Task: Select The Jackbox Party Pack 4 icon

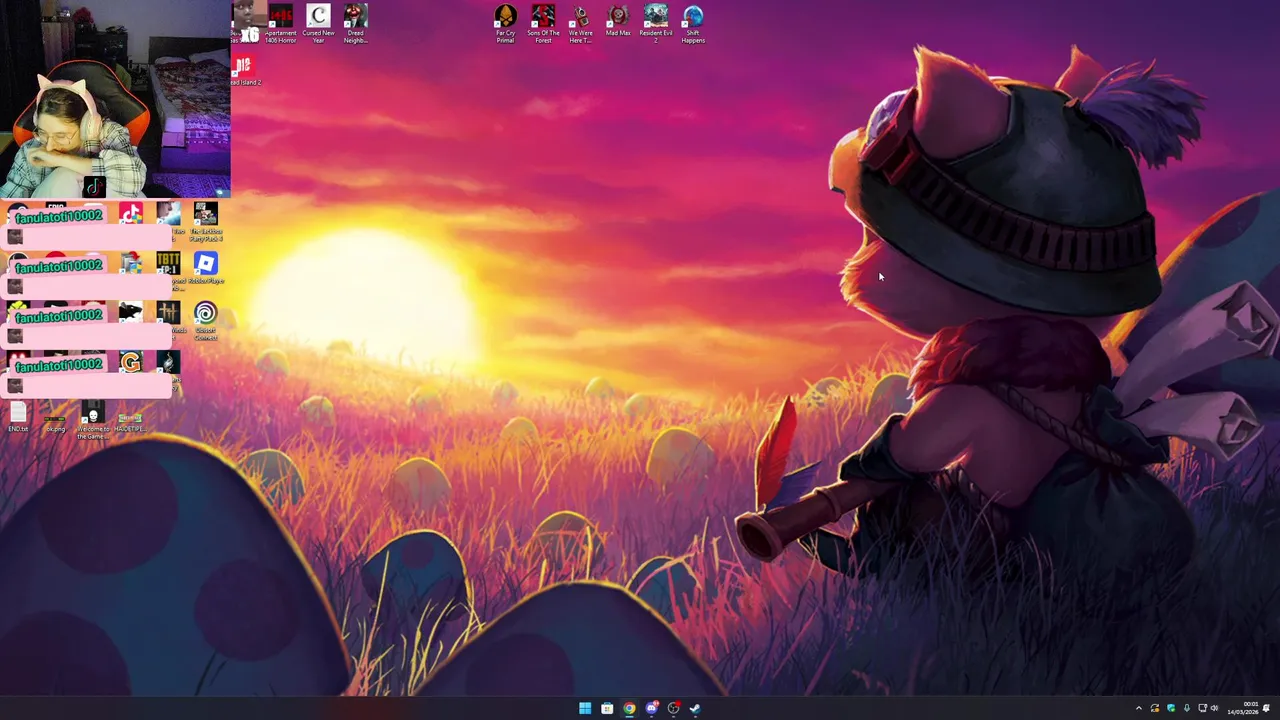Action: tap(205, 222)
